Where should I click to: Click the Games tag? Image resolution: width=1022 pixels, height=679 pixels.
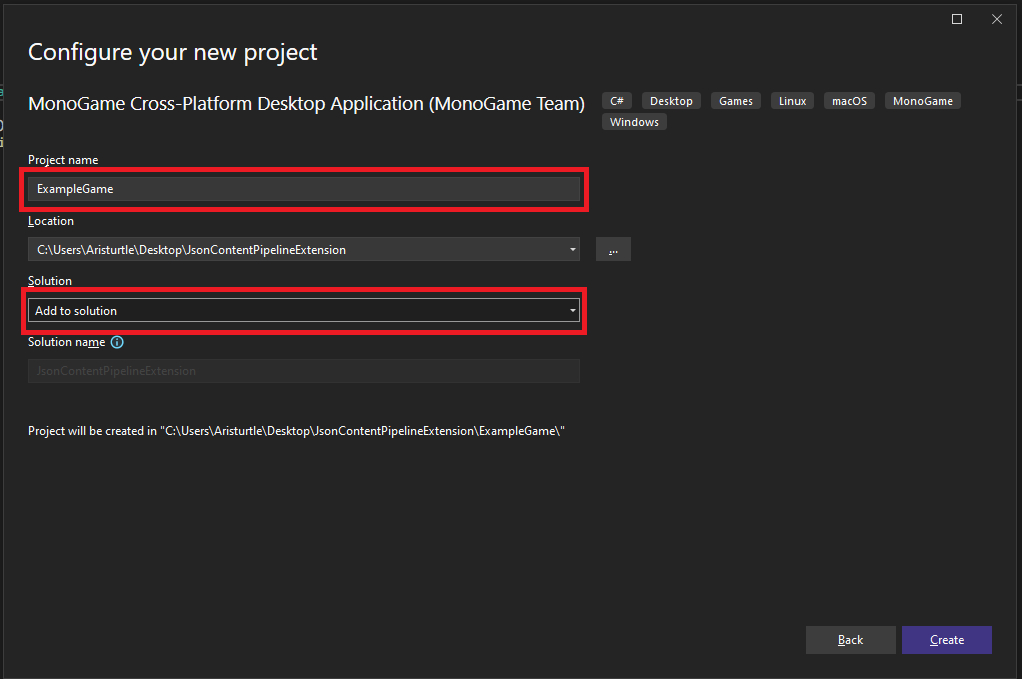735,101
